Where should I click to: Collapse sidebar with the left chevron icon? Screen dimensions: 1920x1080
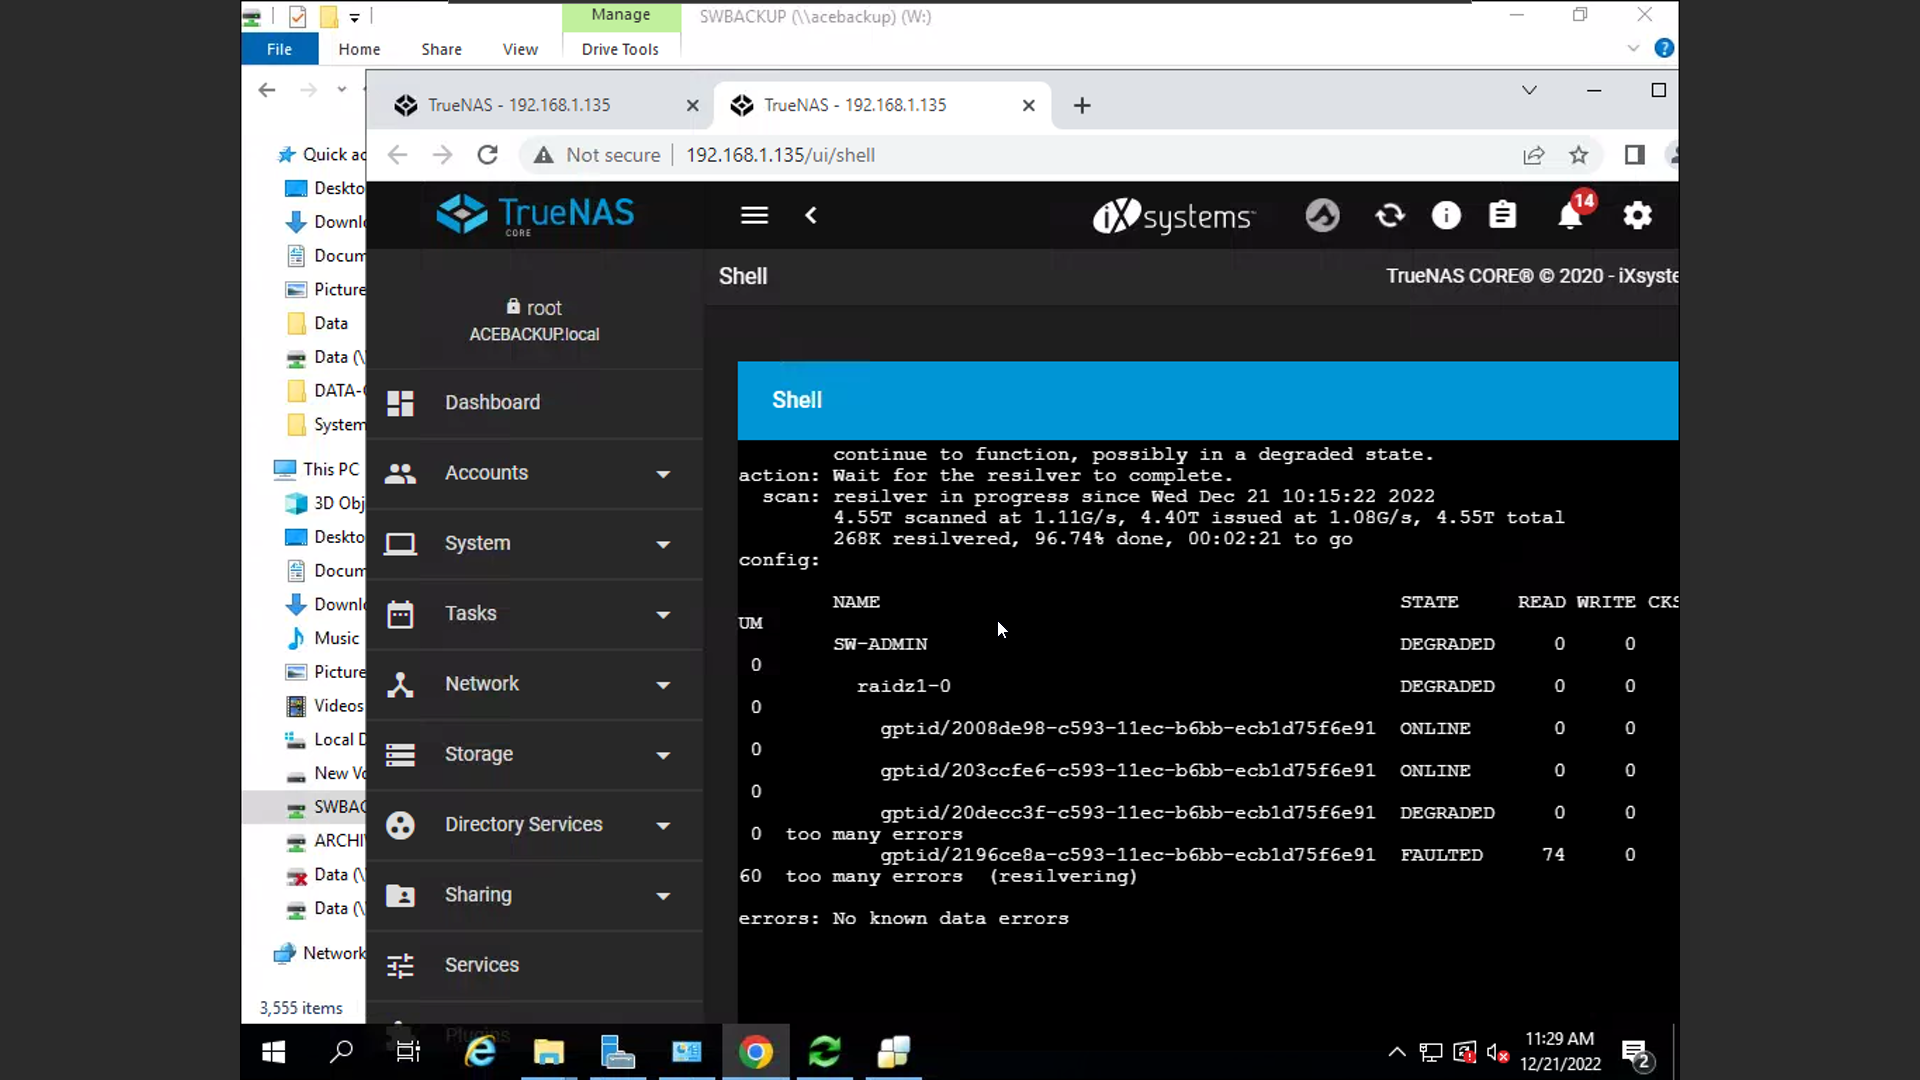click(x=811, y=215)
